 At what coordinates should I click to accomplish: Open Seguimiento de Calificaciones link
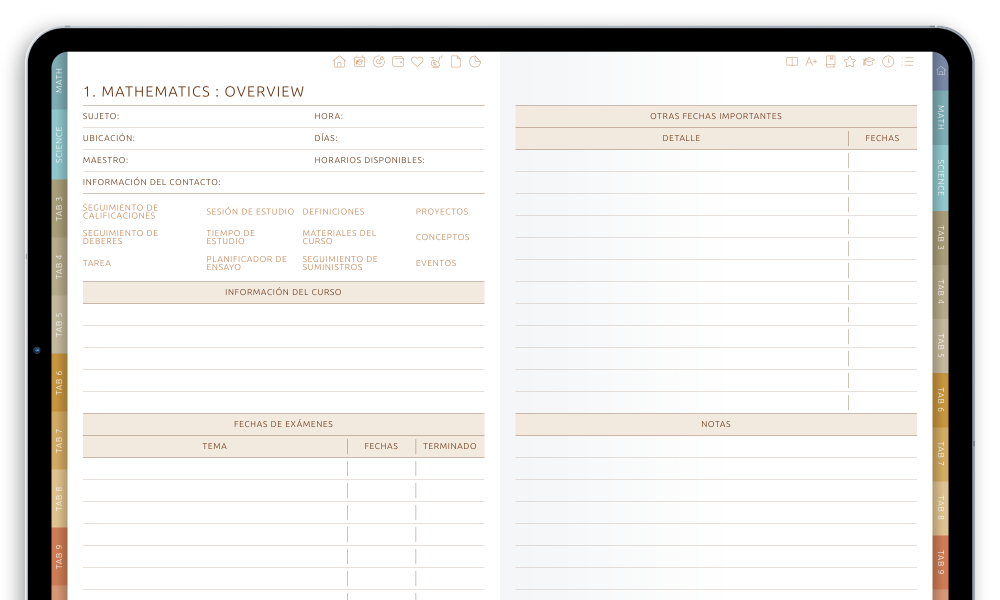click(x=121, y=212)
